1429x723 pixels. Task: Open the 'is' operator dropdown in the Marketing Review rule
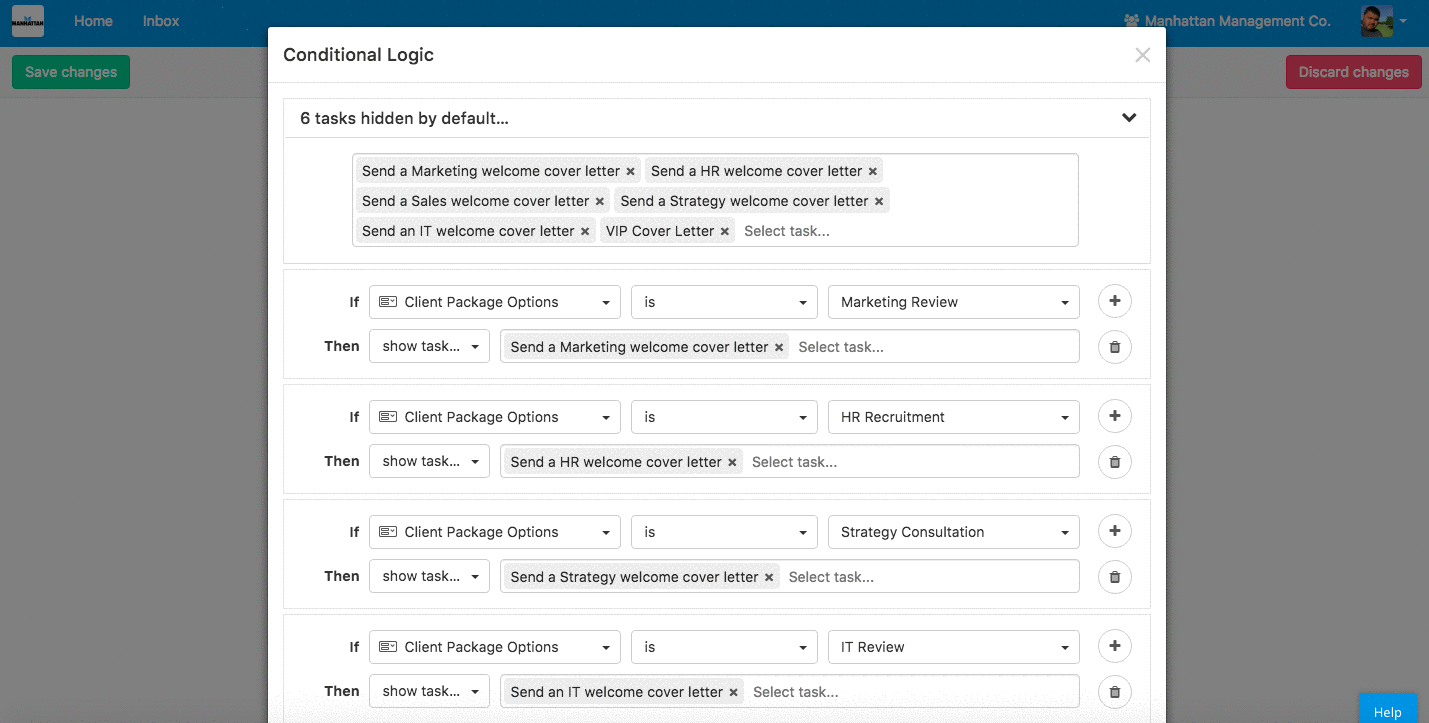[724, 302]
